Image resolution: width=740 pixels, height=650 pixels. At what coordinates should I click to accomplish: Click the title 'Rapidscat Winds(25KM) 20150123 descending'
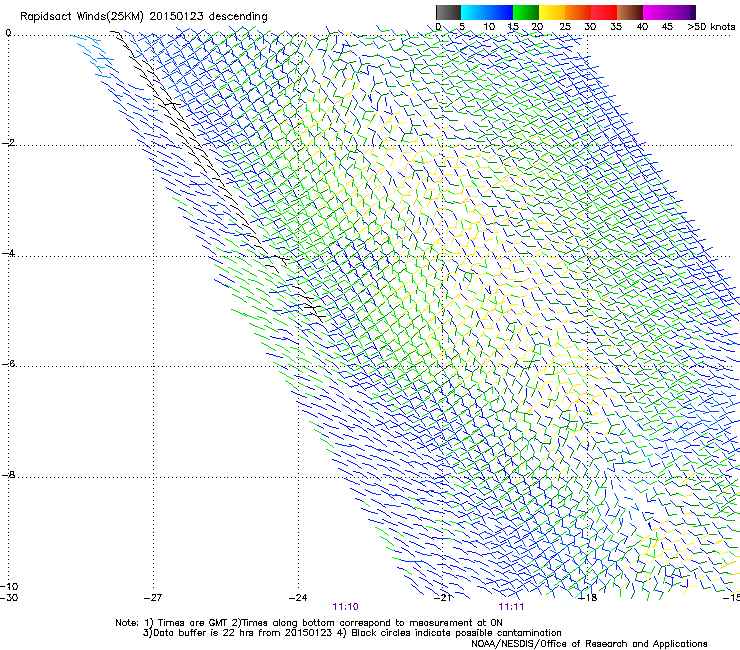[143, 16]
